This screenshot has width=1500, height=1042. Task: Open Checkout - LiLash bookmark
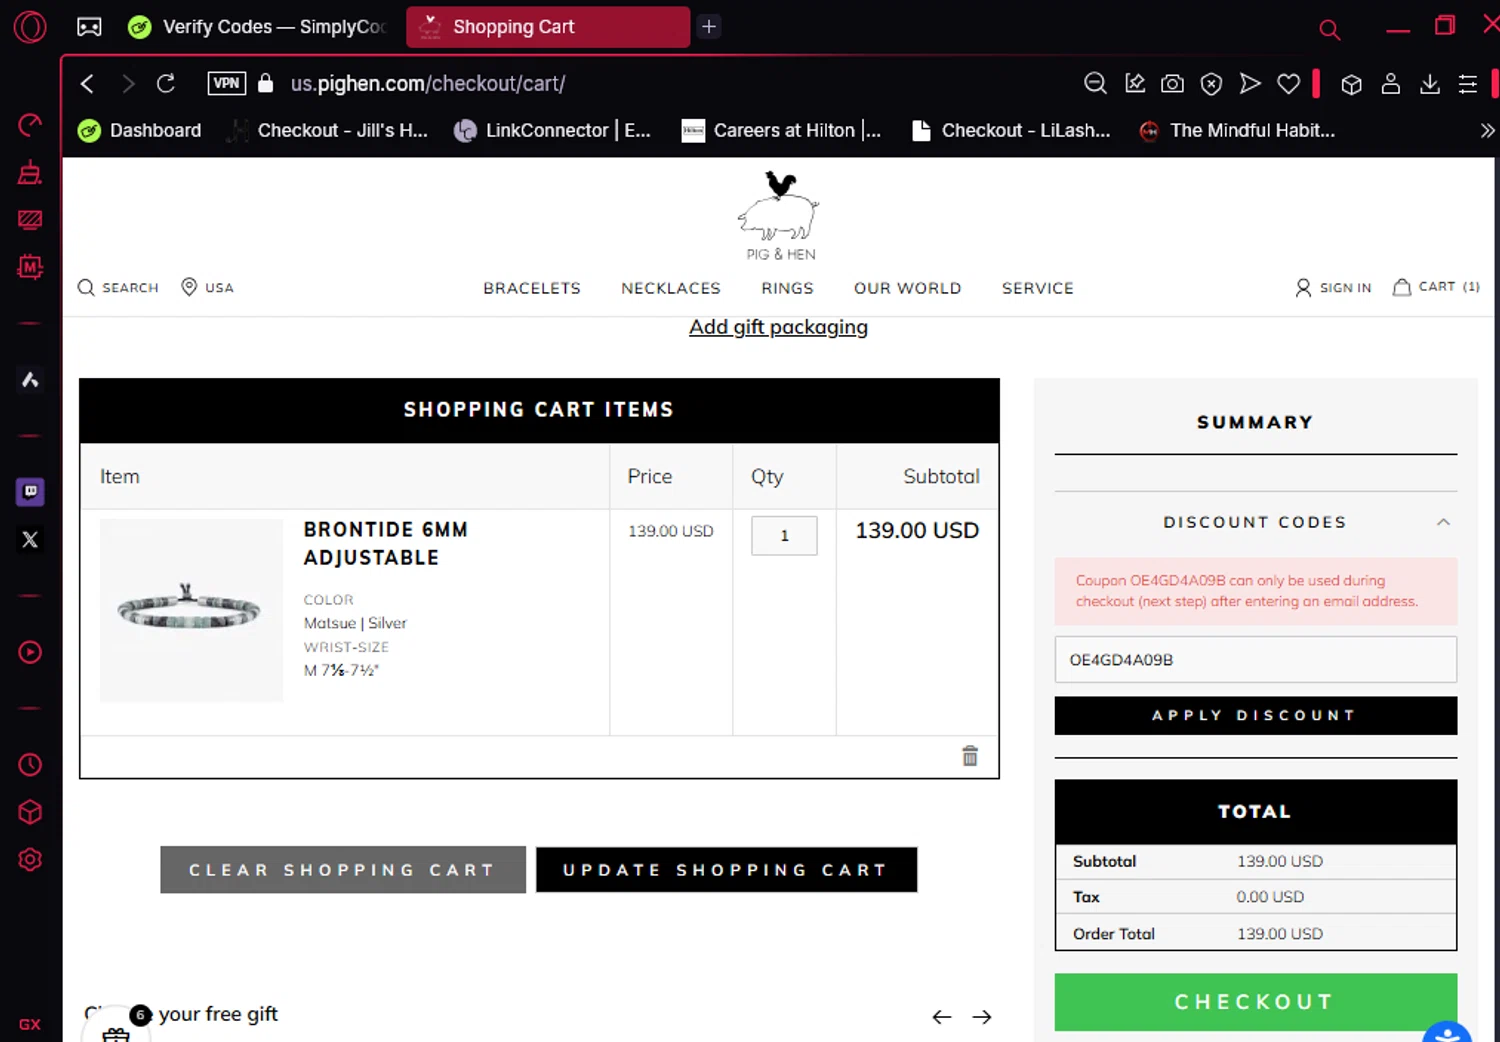tap(1011, 130)
